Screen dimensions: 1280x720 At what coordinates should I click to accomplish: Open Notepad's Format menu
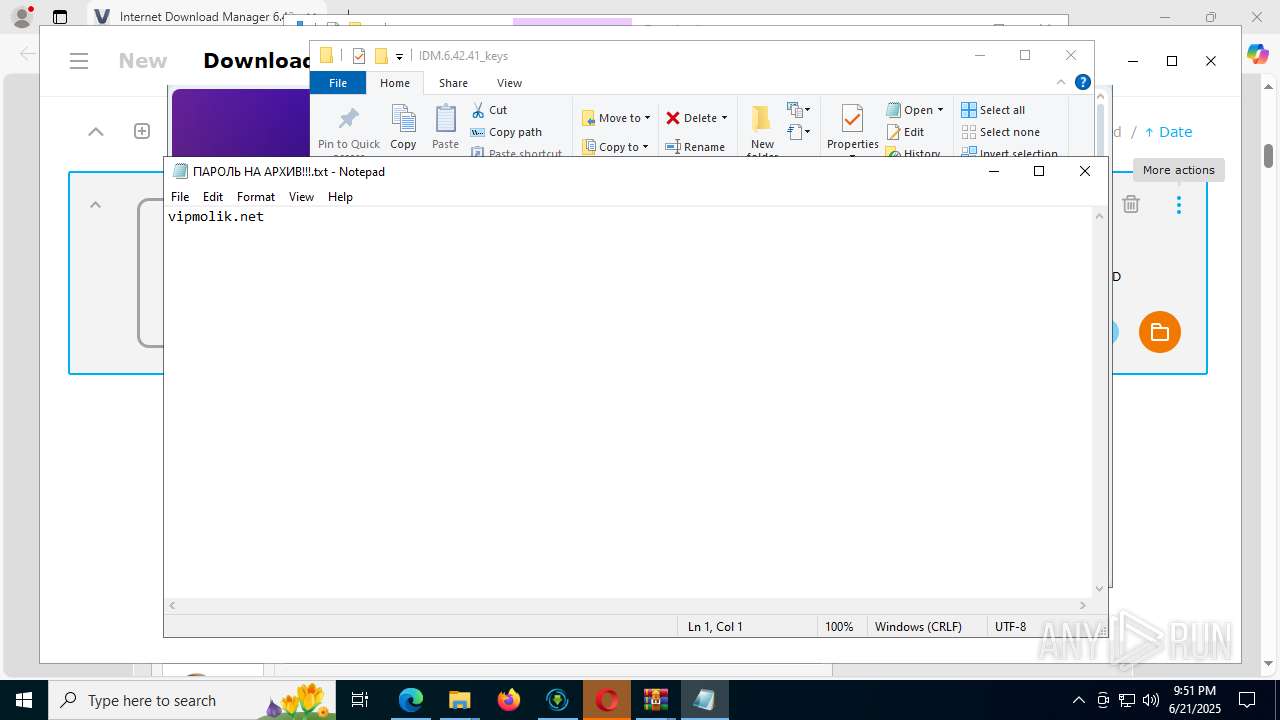(x=256, y=197)
